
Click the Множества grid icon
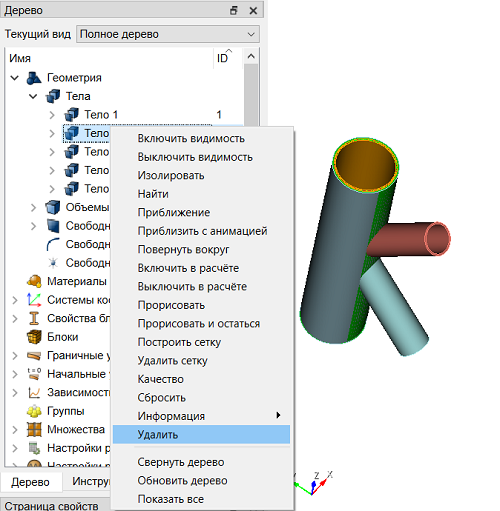(34, 429)
